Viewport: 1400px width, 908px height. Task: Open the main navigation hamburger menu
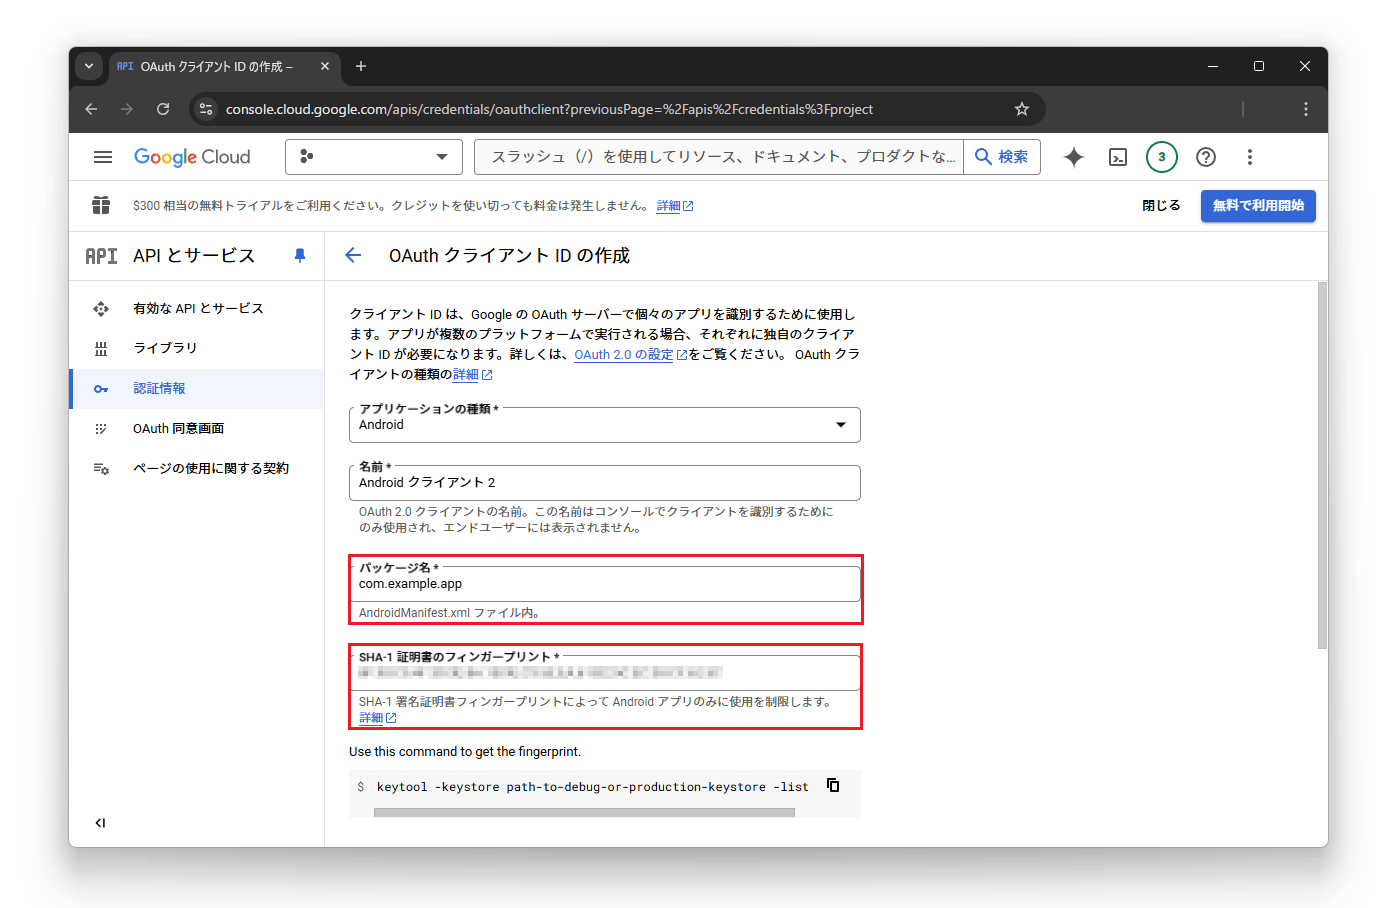(103, 157)
